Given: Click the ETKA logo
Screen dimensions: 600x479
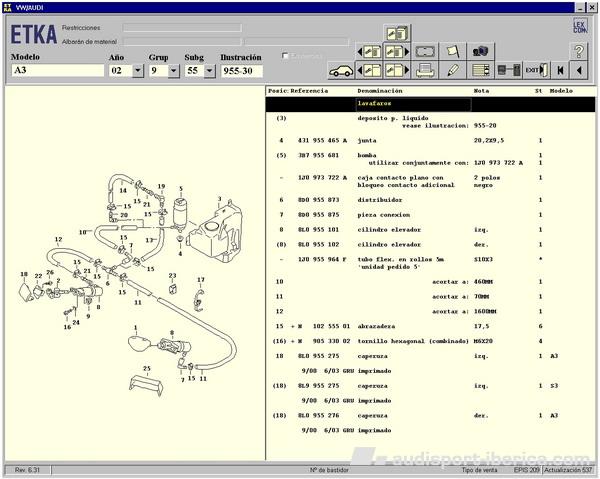Looking at the screenshot, I should [34, 35].
